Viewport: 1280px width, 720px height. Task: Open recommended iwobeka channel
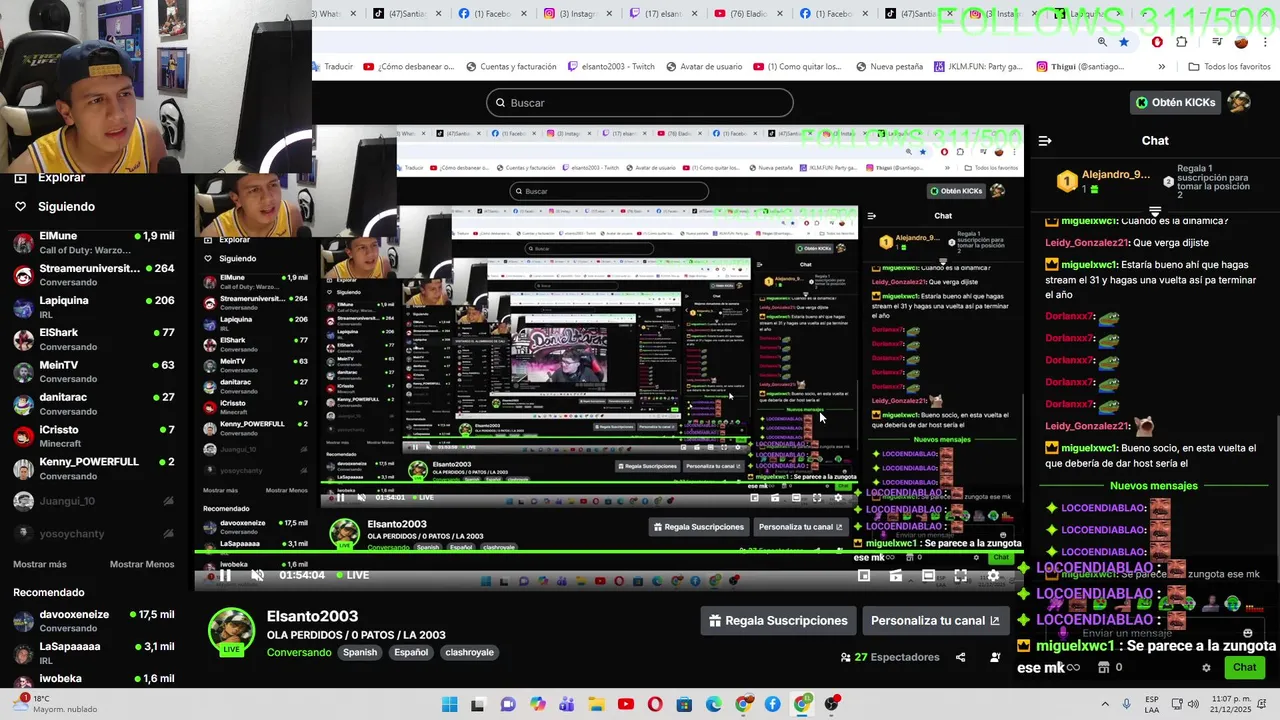95,679
